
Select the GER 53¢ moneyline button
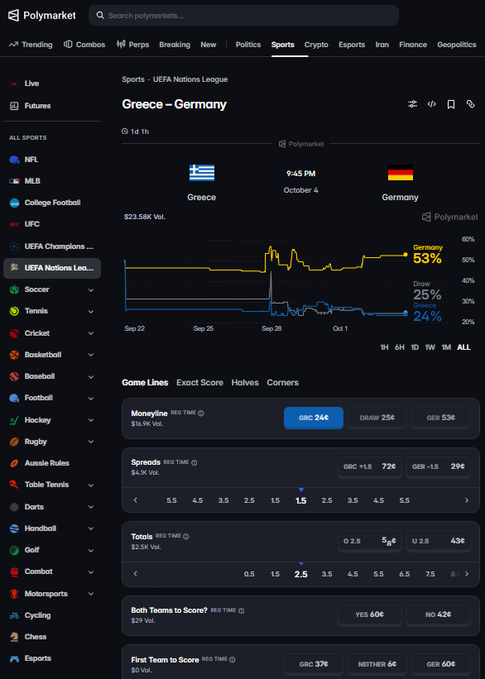click(441, 418)
